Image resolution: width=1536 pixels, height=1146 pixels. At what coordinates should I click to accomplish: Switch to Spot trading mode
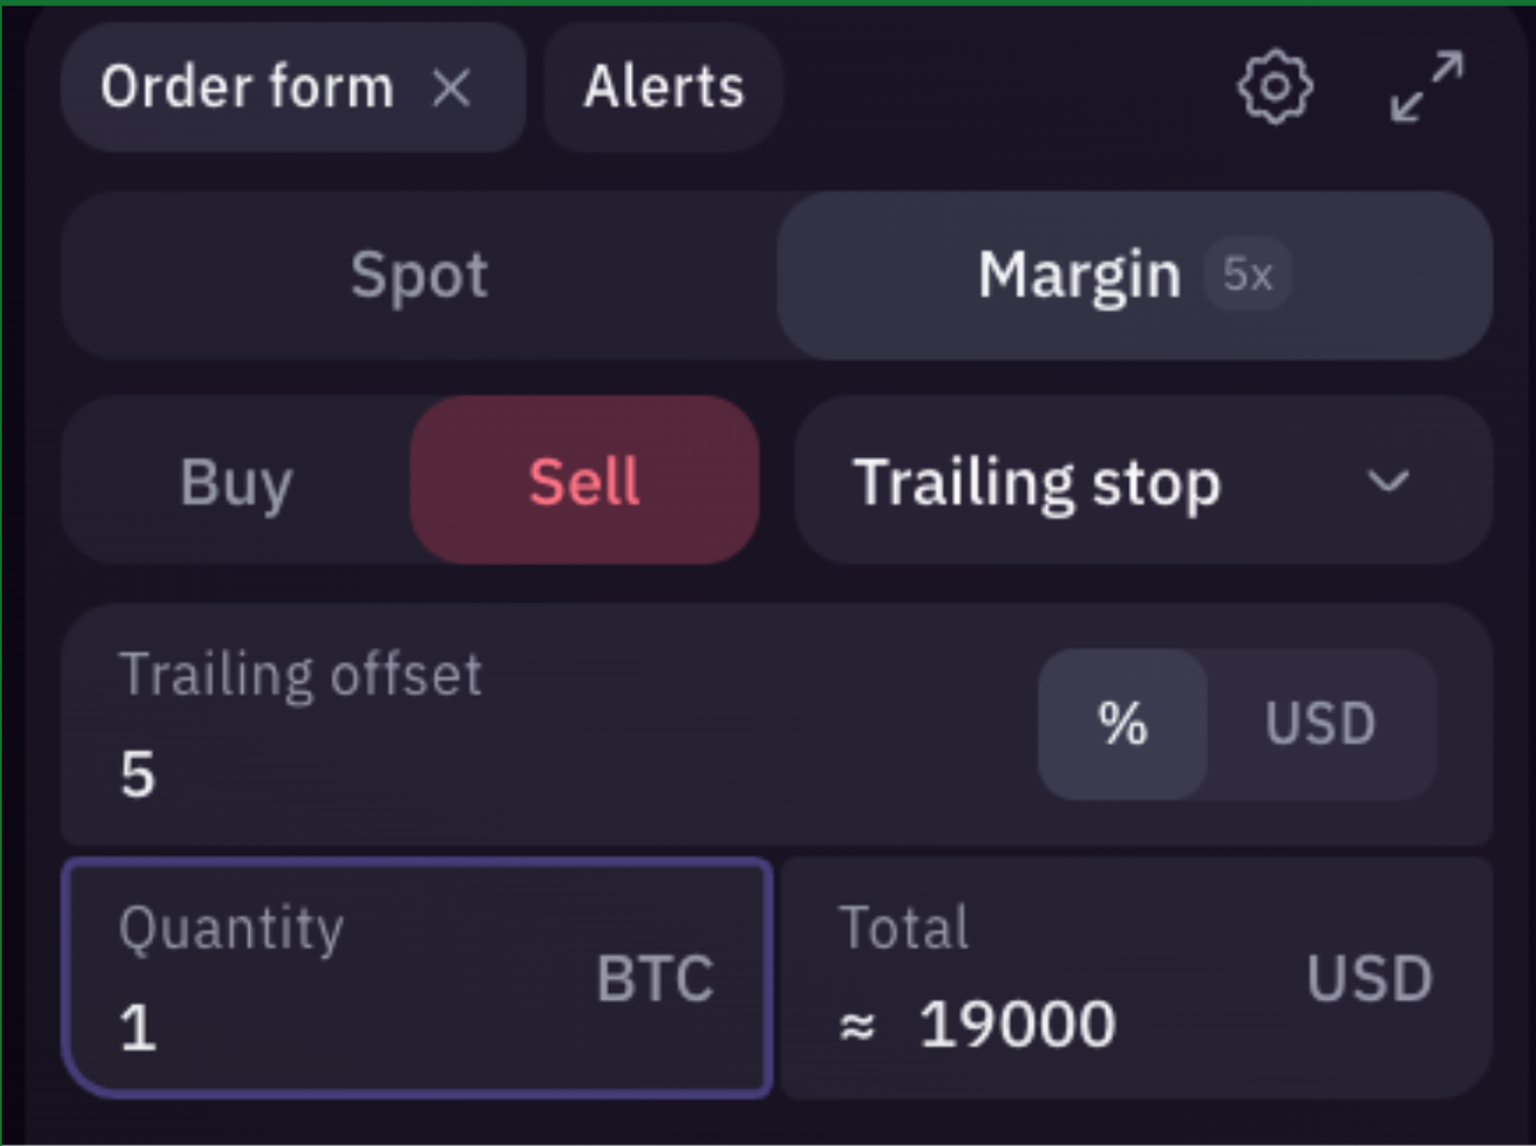(x=418, y=274)
